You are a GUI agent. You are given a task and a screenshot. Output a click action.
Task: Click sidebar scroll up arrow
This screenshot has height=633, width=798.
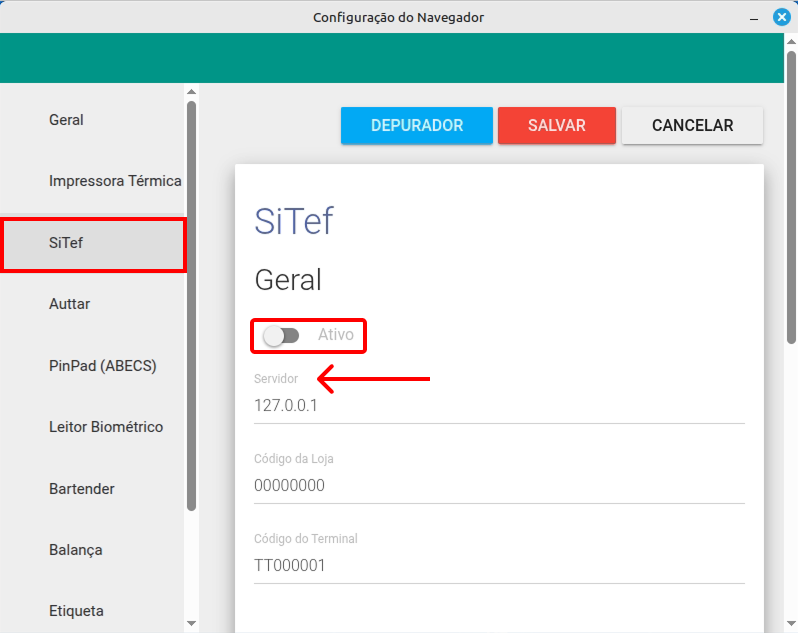191,93
